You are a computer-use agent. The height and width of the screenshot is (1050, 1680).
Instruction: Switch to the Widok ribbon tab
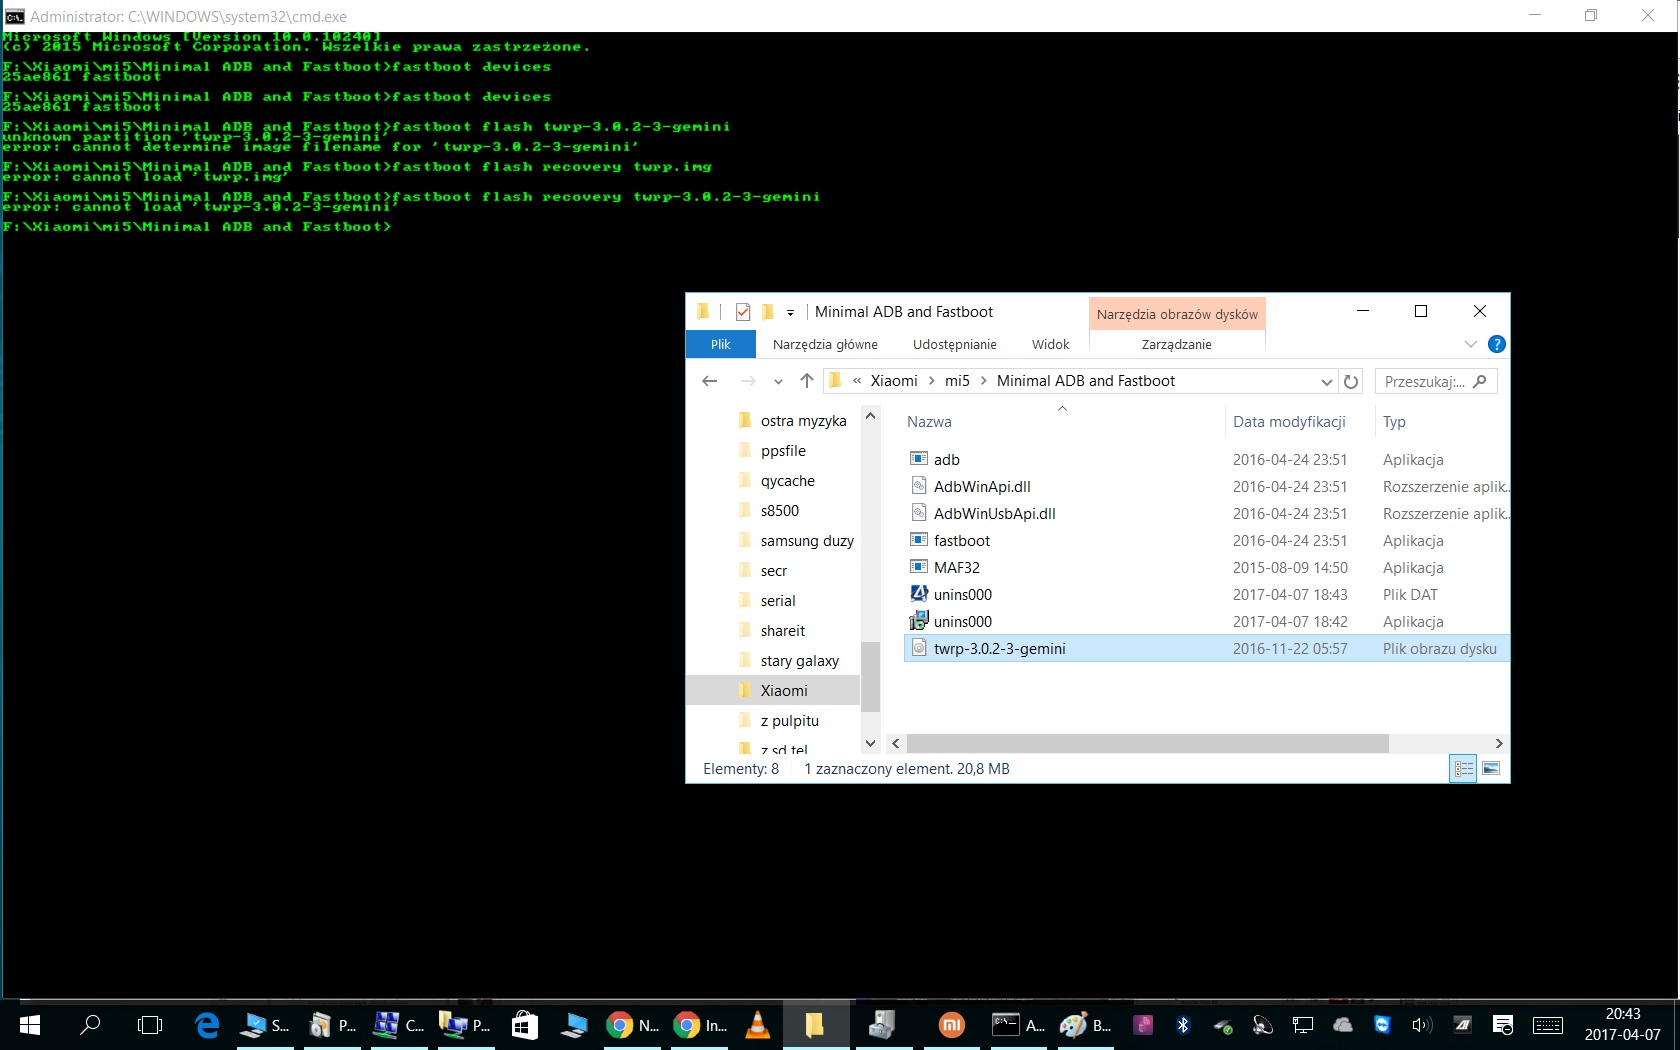pyautogui.click(x=1050, y=344)
